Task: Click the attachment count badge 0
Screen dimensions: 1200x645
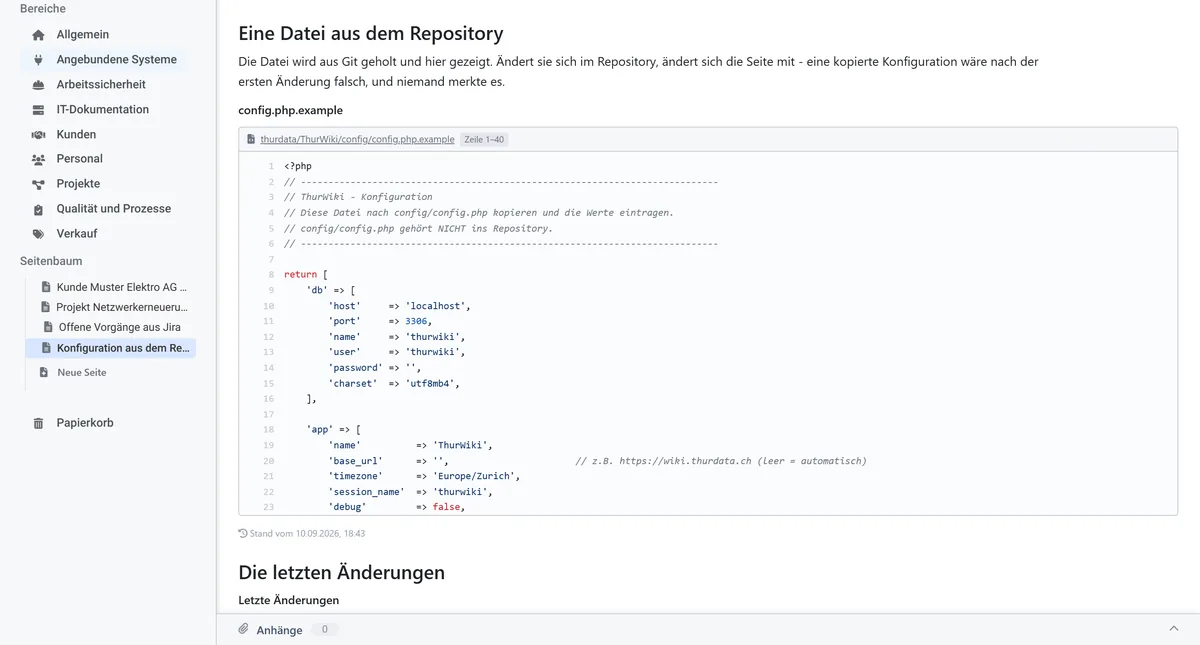Action: click(x=324, y=630)
